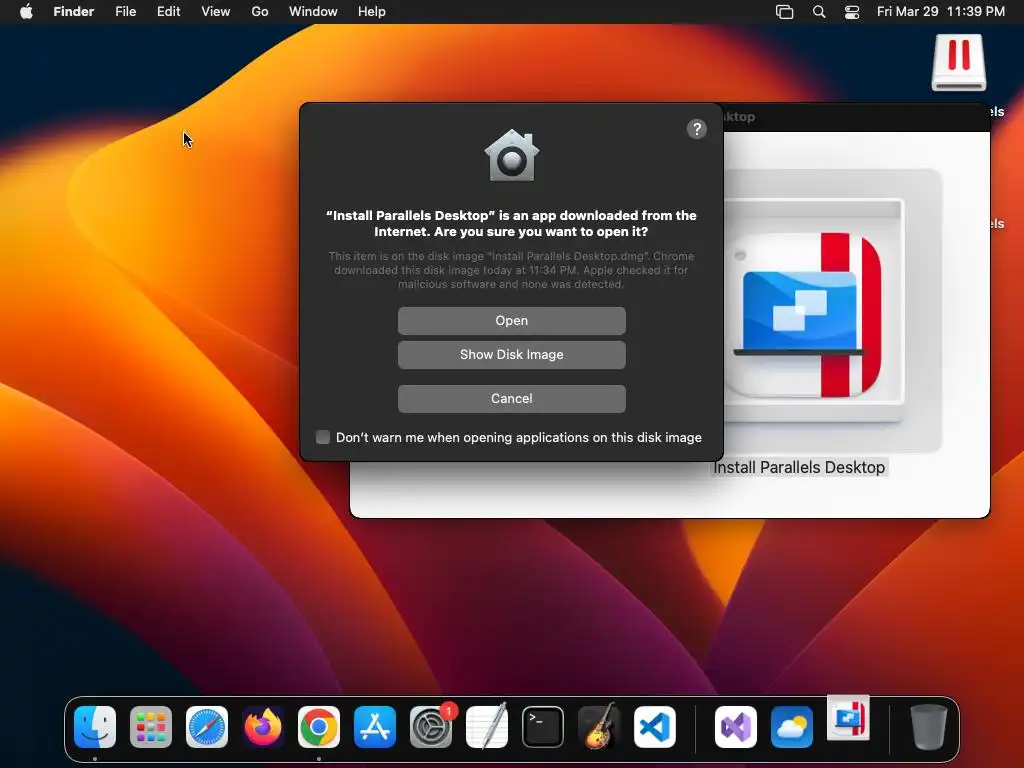
Task: Open Spotlight search icon
Action: pyautogui.click(x=819, y=12)
